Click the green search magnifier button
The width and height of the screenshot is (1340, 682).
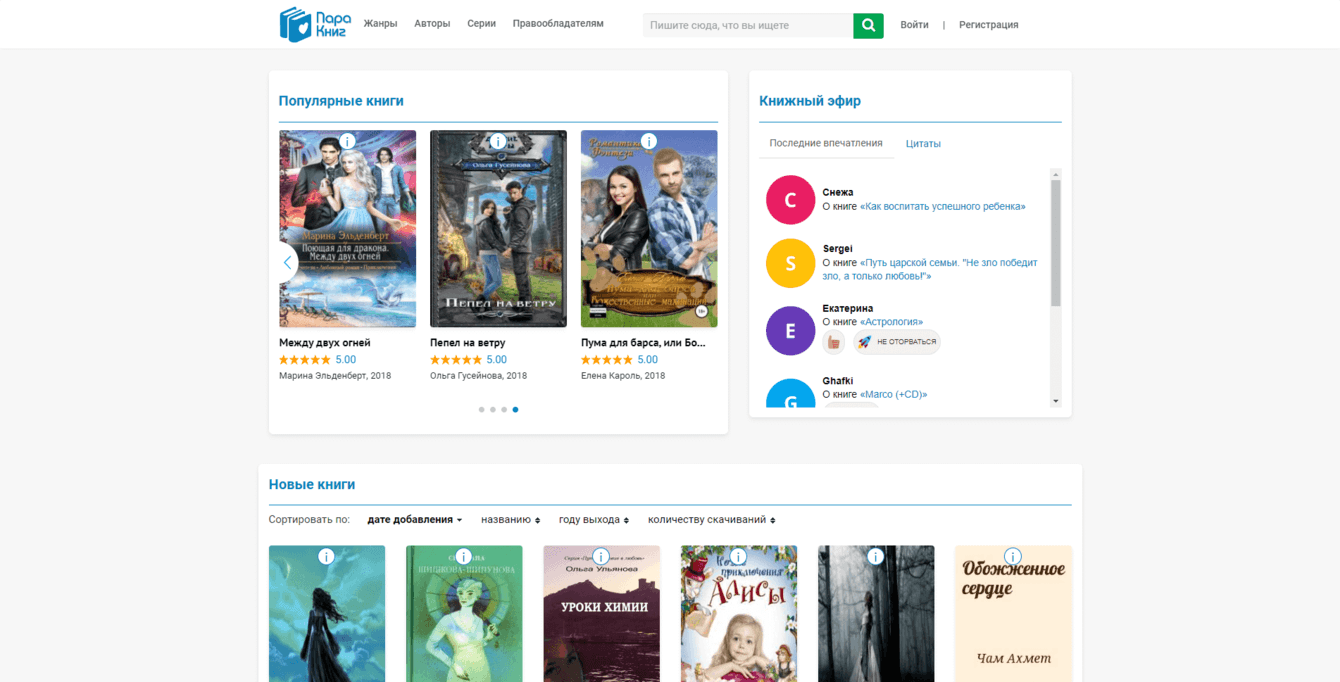coord(868,25)
